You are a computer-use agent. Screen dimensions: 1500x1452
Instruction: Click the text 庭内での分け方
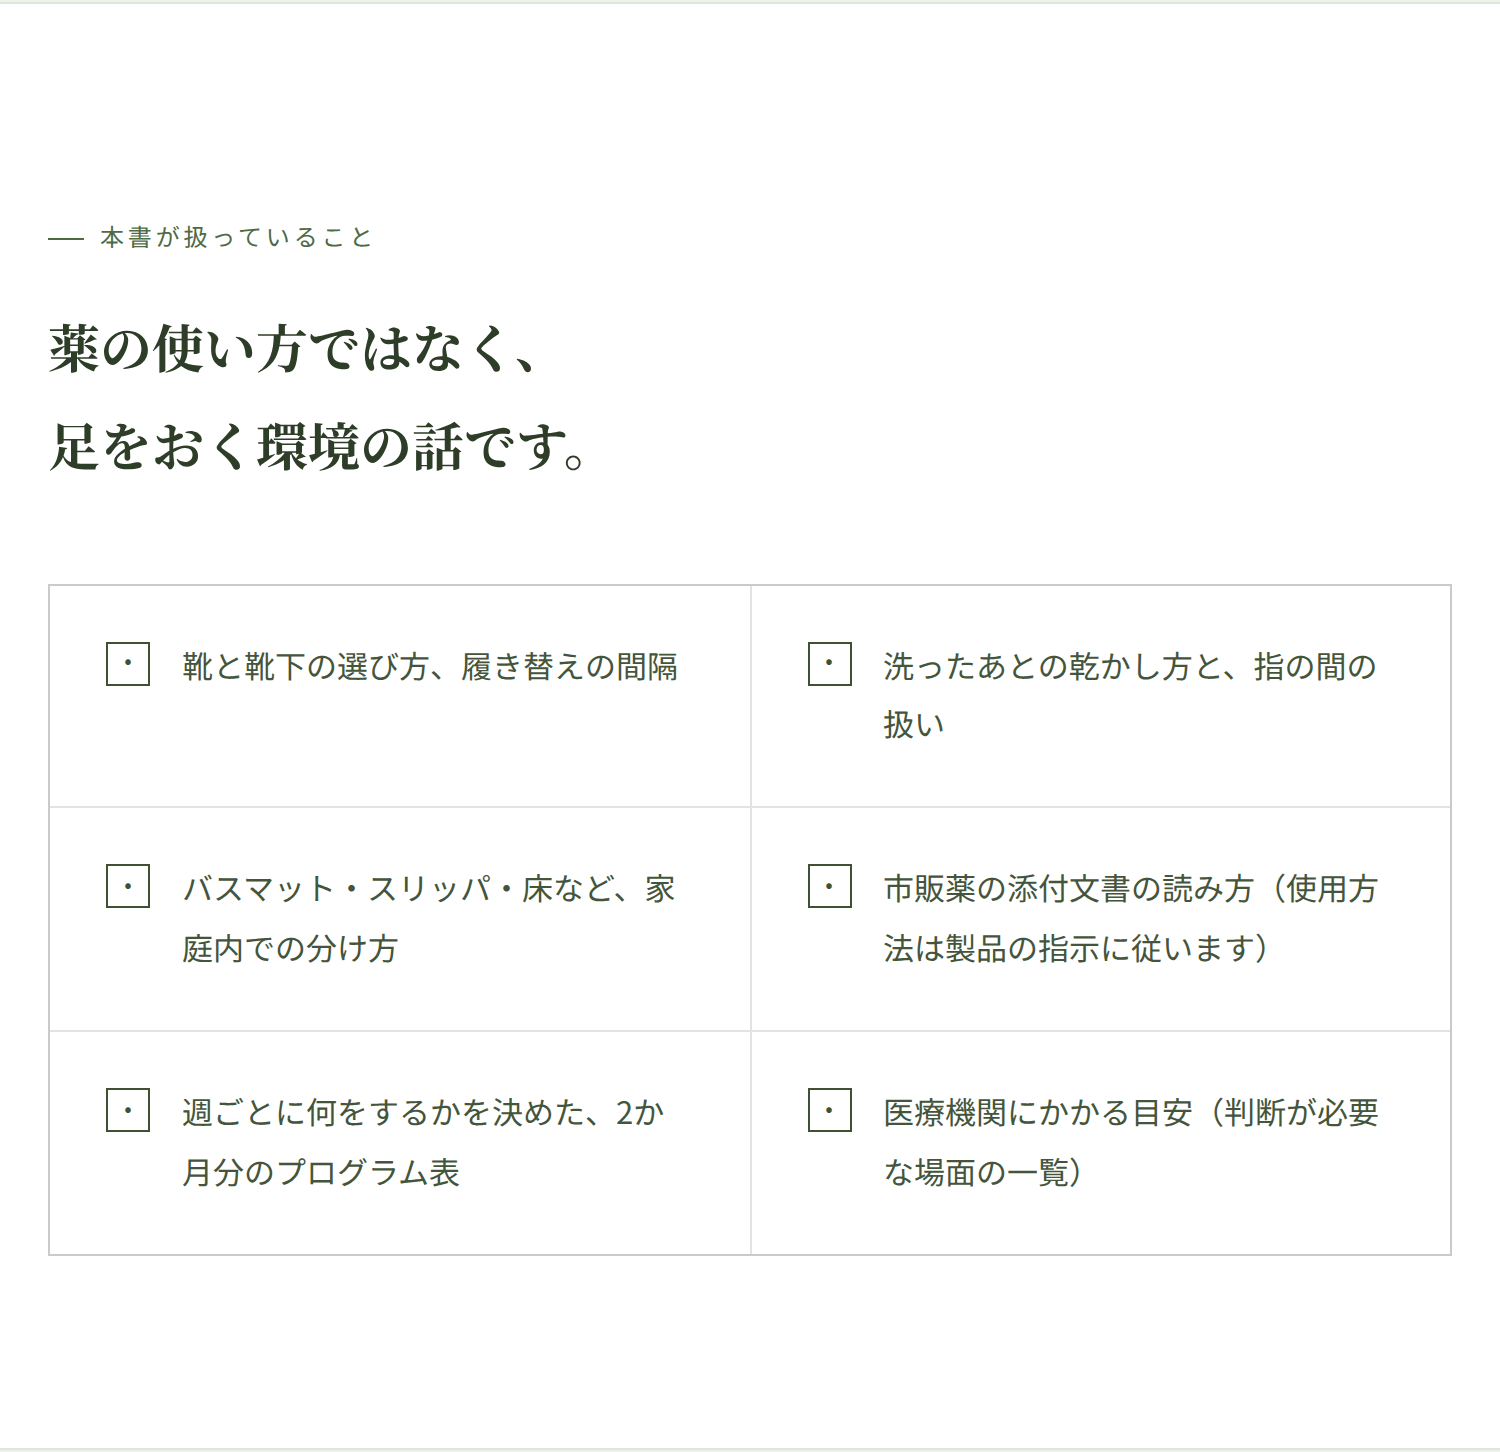[290, 949]
